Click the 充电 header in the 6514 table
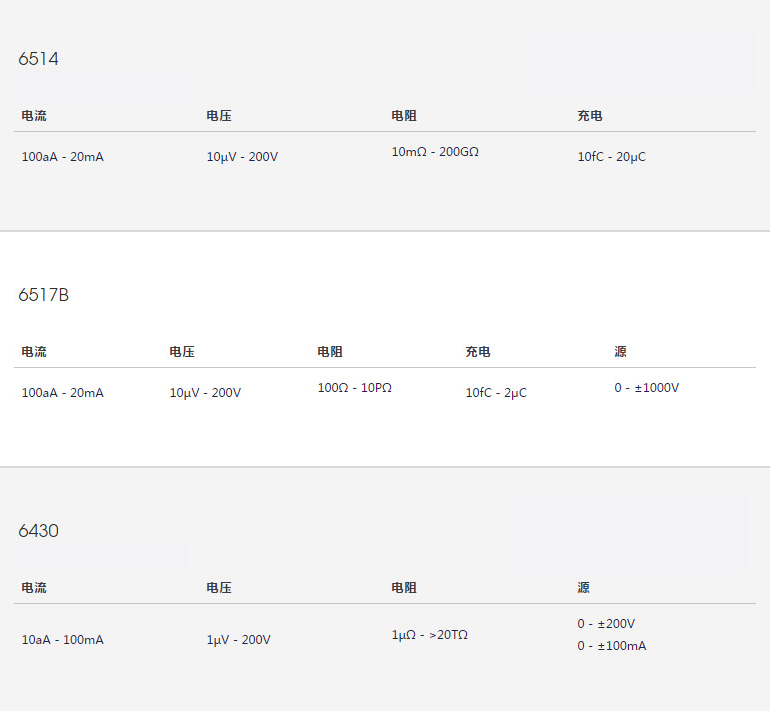The width and height of the screenshot is (770, 711). click(590, 116)
